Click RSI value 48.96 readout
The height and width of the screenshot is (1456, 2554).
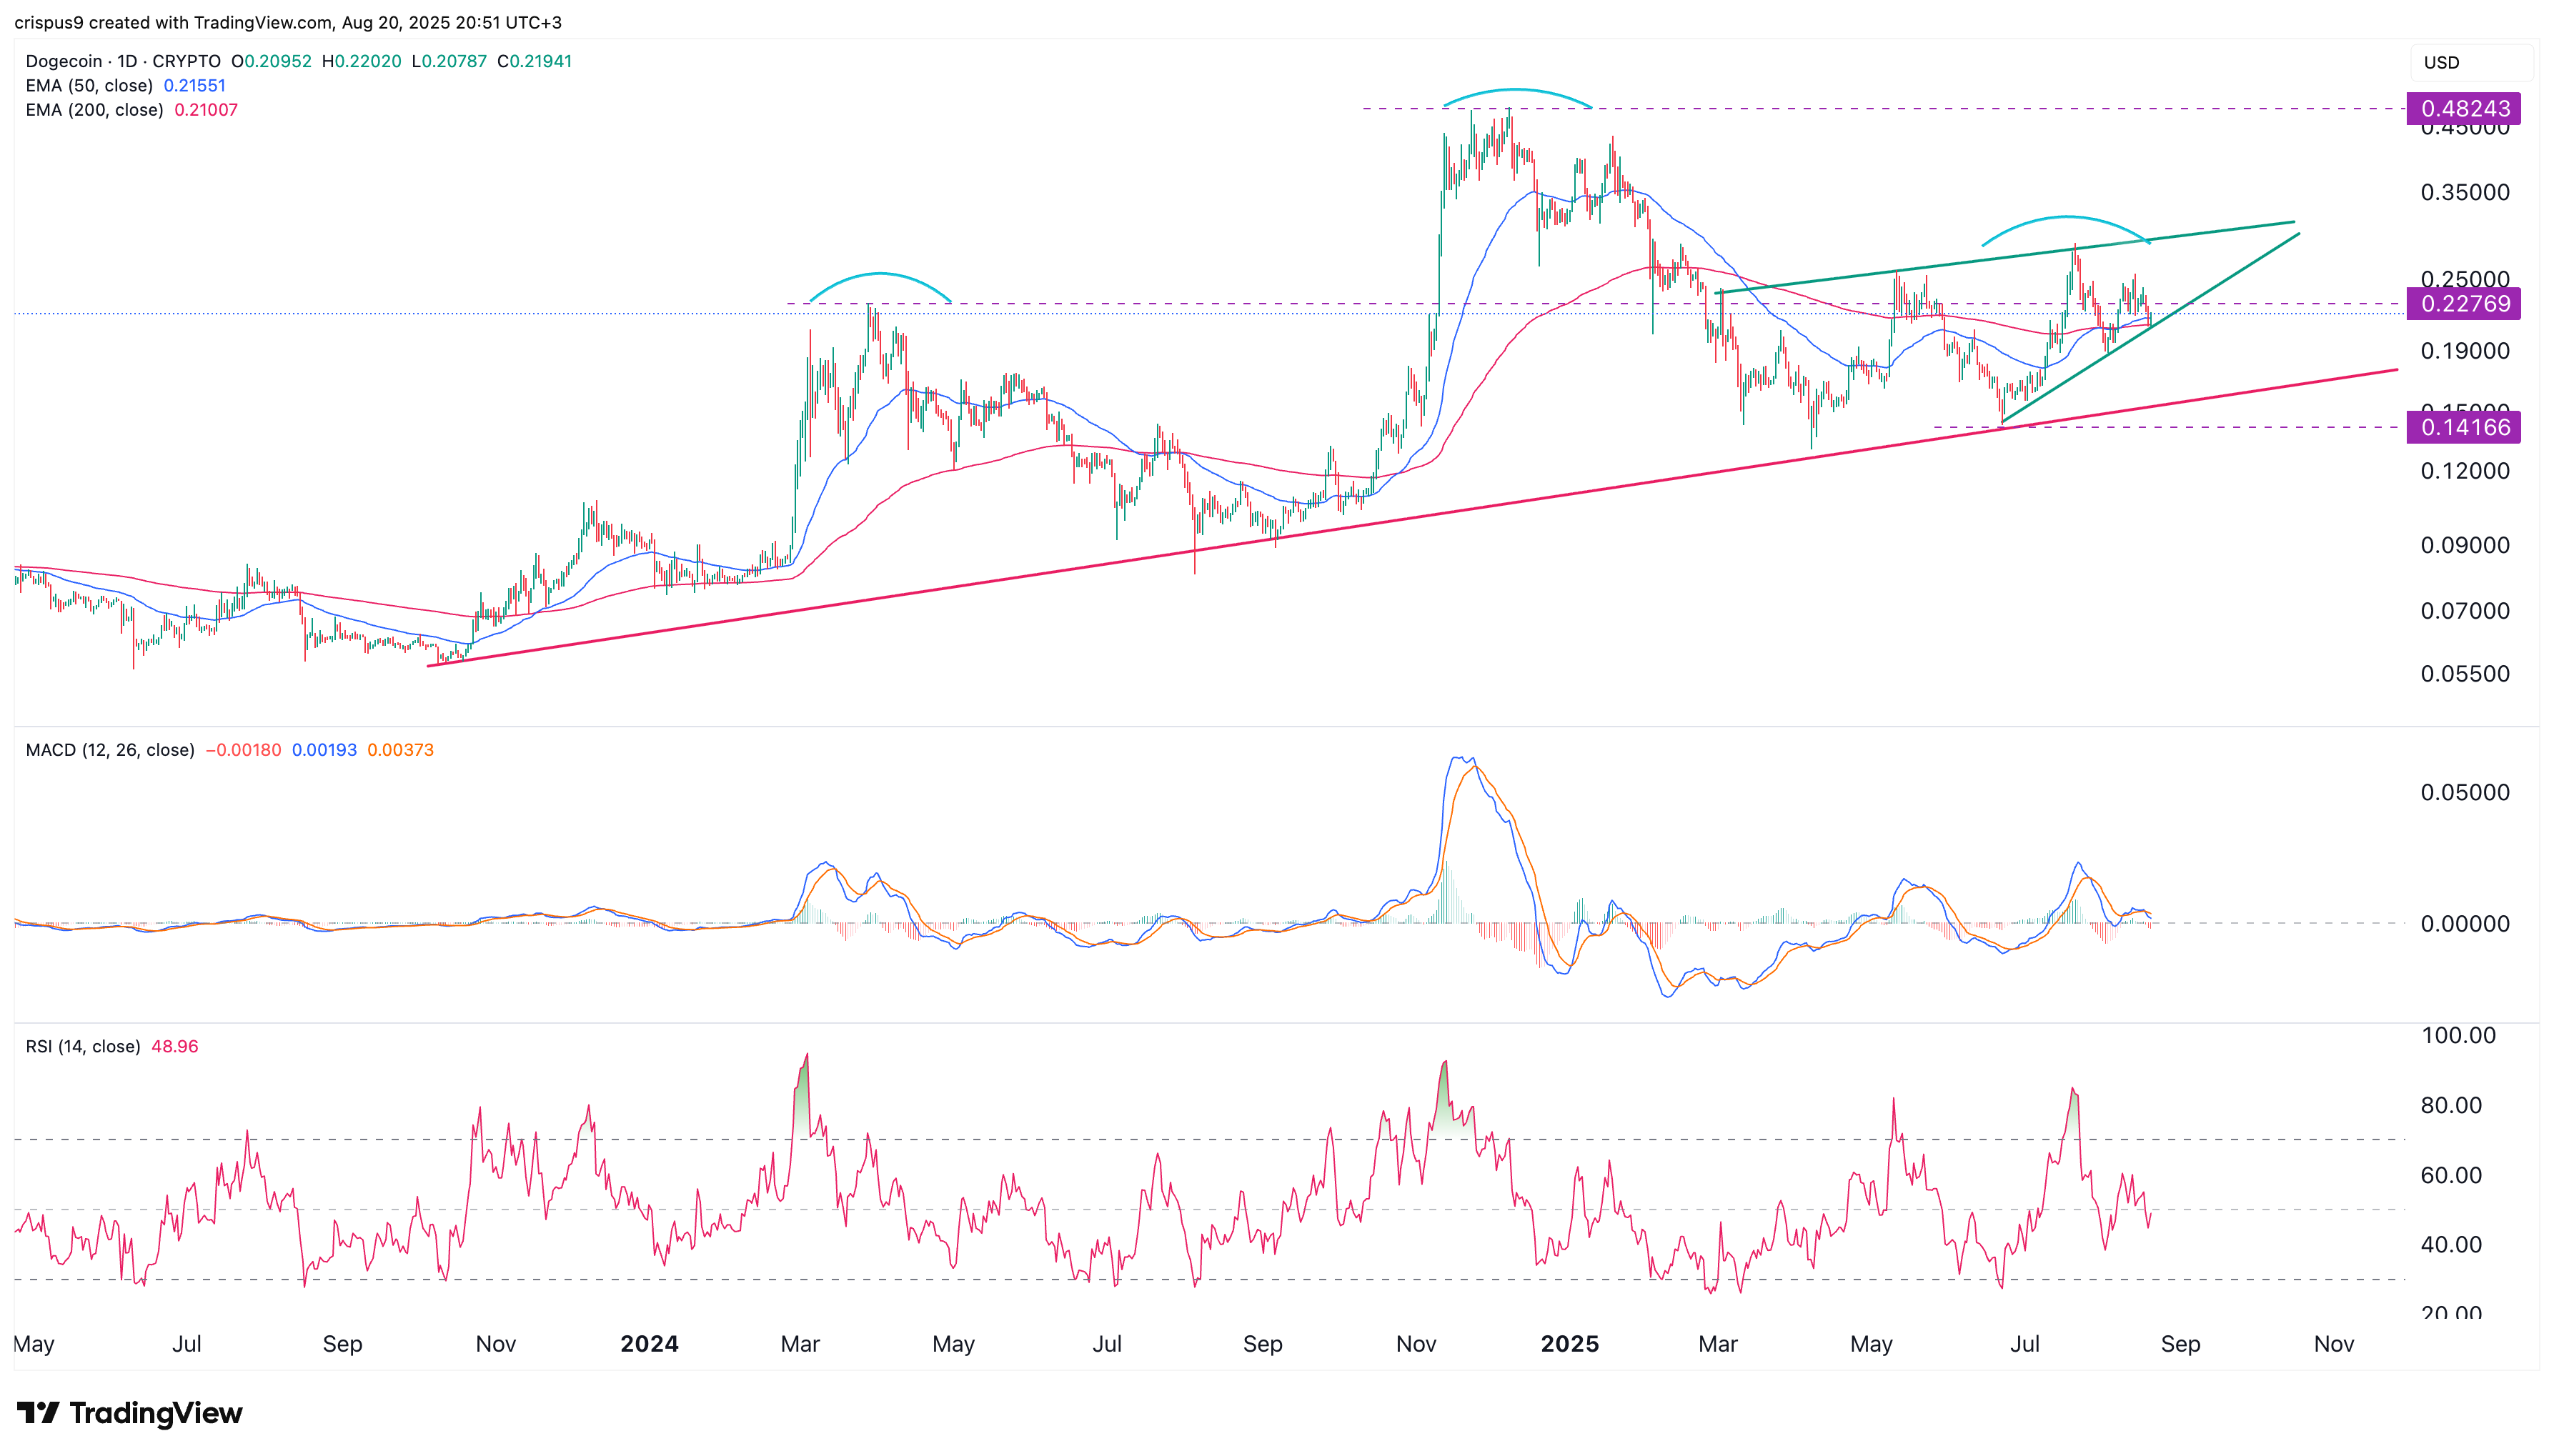tap(175, 1047)
